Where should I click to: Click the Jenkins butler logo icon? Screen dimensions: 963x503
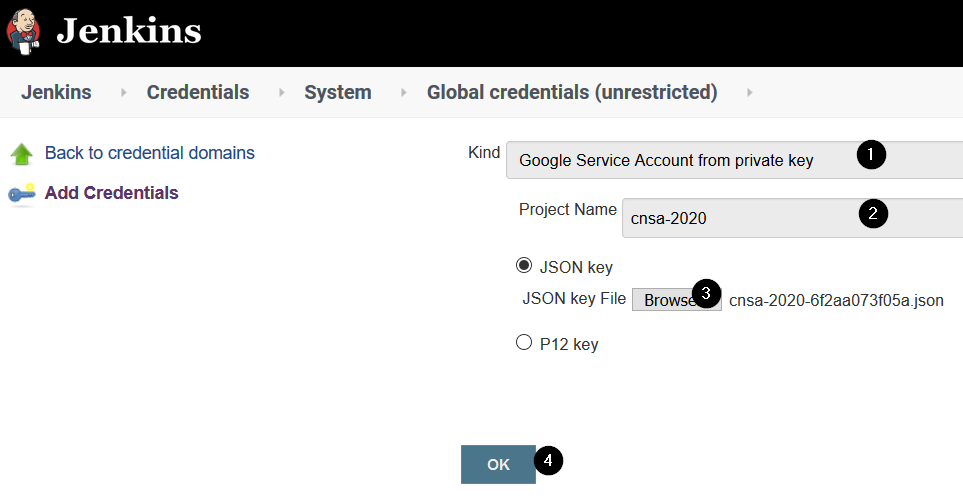click(23, 32)
